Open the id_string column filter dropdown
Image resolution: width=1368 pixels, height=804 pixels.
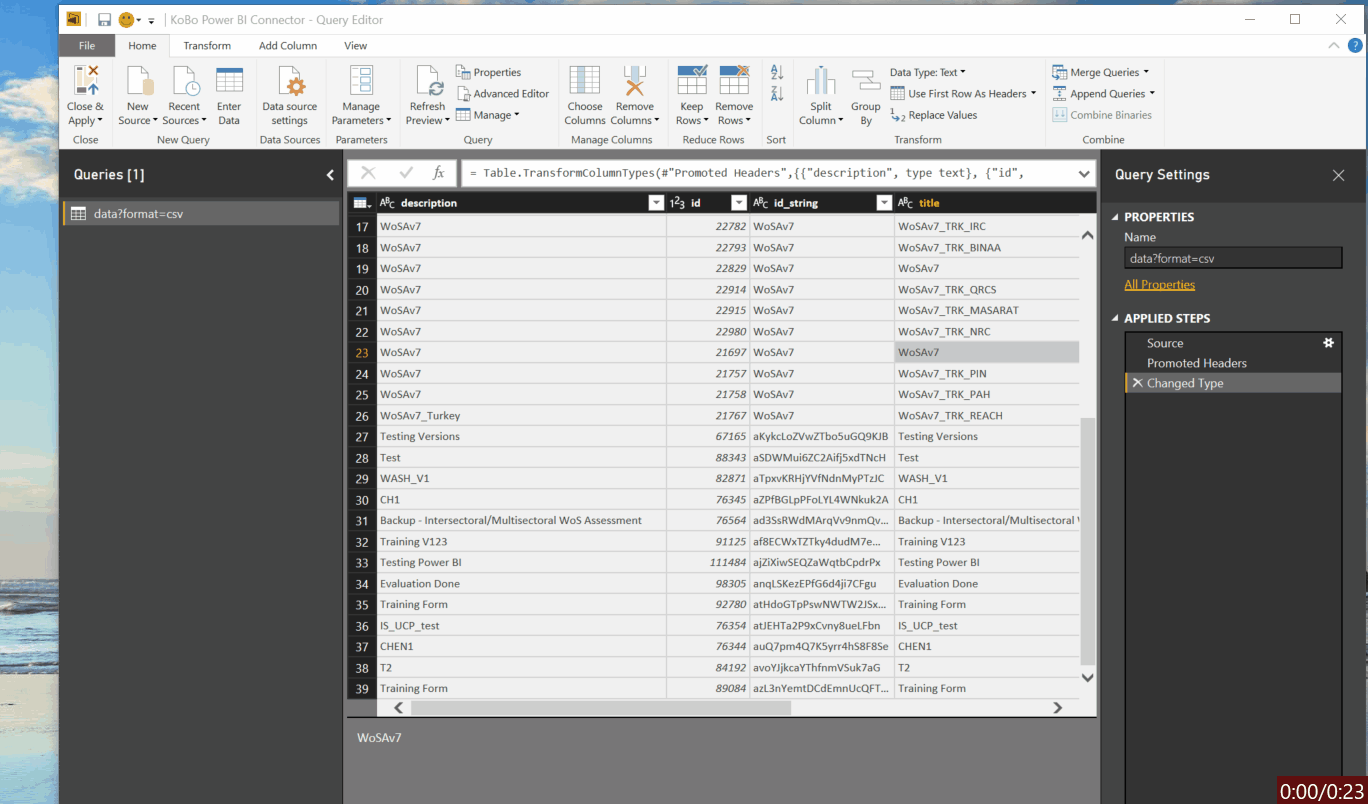click(884, 203)
